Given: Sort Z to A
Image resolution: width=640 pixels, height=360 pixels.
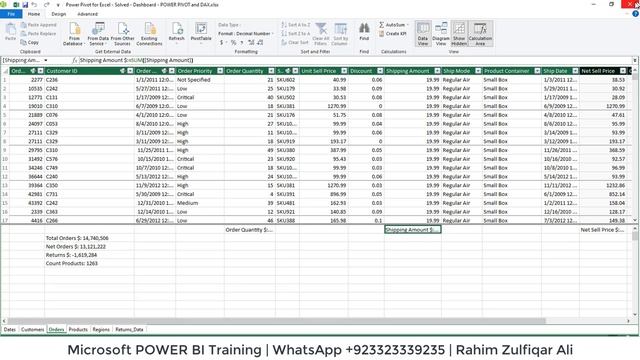Looking at the screenshot, I should point(296,33).
